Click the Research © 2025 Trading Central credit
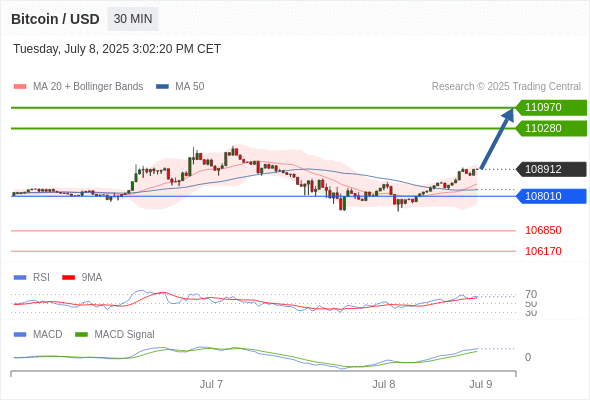 (x=506, y=87)
